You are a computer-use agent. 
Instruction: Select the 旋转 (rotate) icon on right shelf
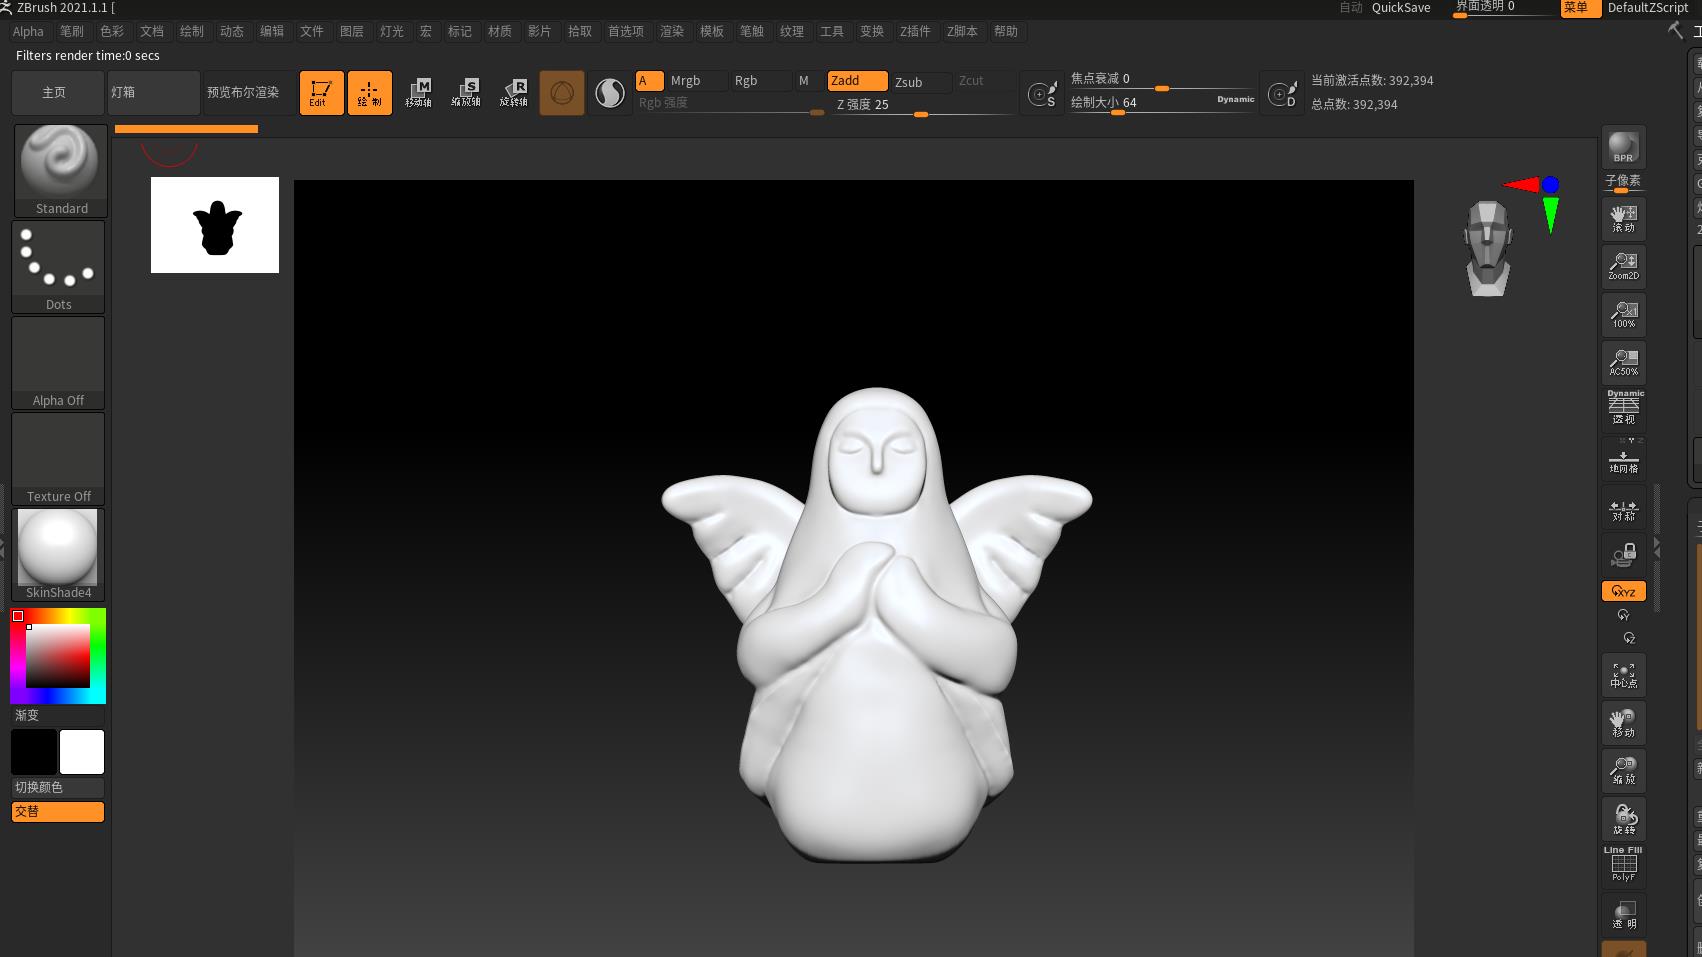[1622, 818]
